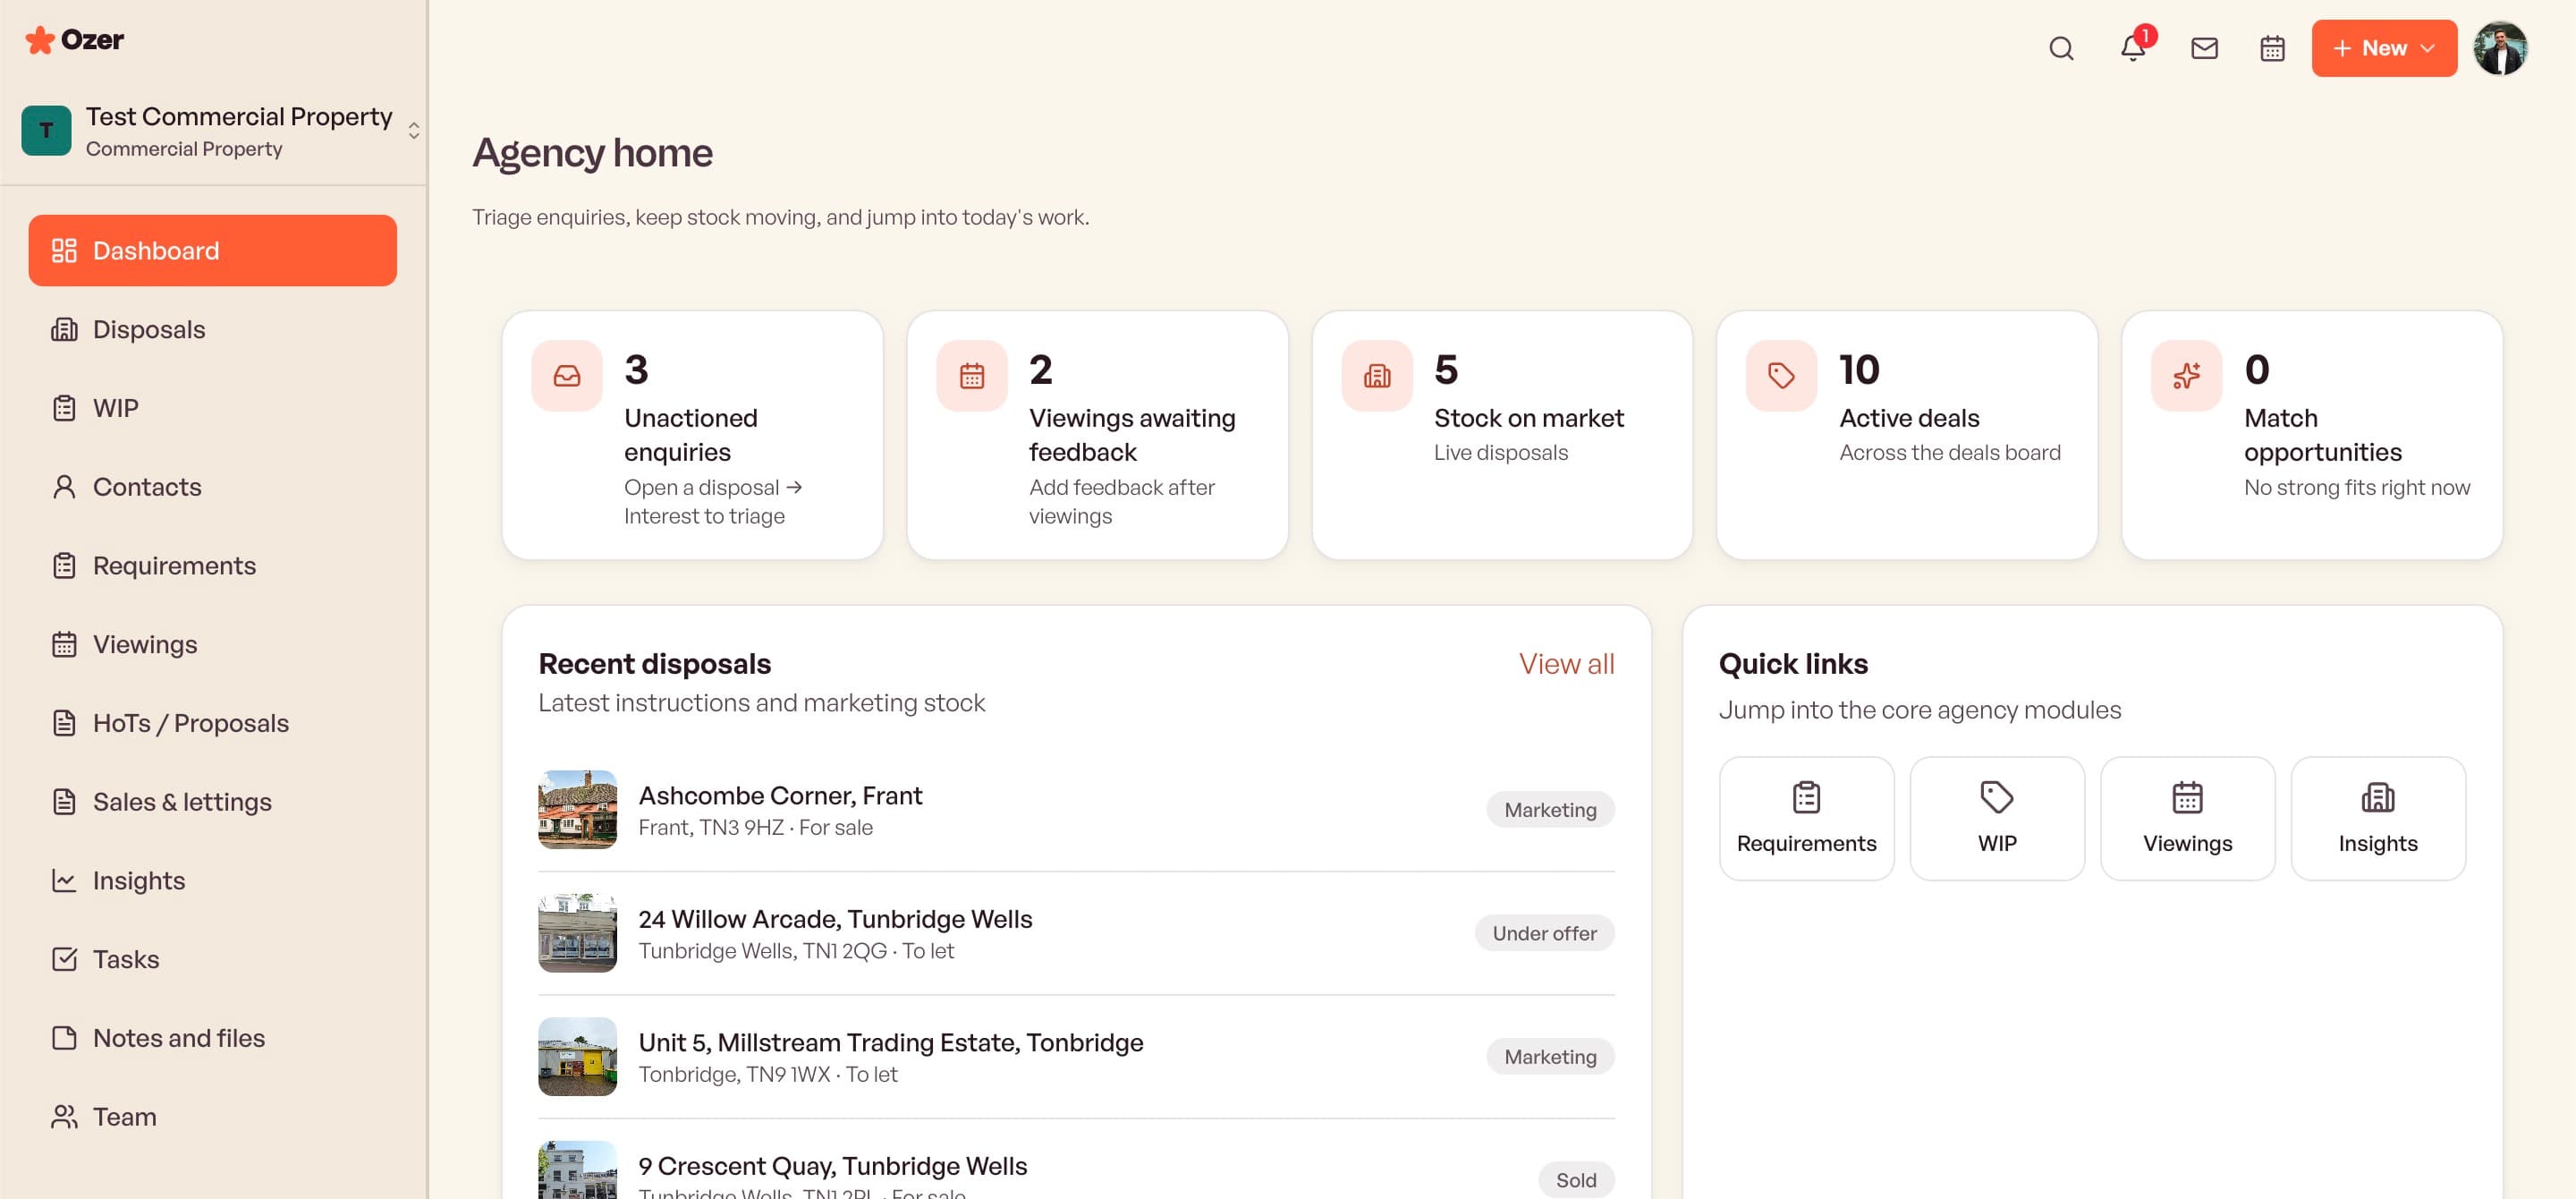
Task: Click the WIP clipboard icon in sidebar
Action: tap(64, 408)
